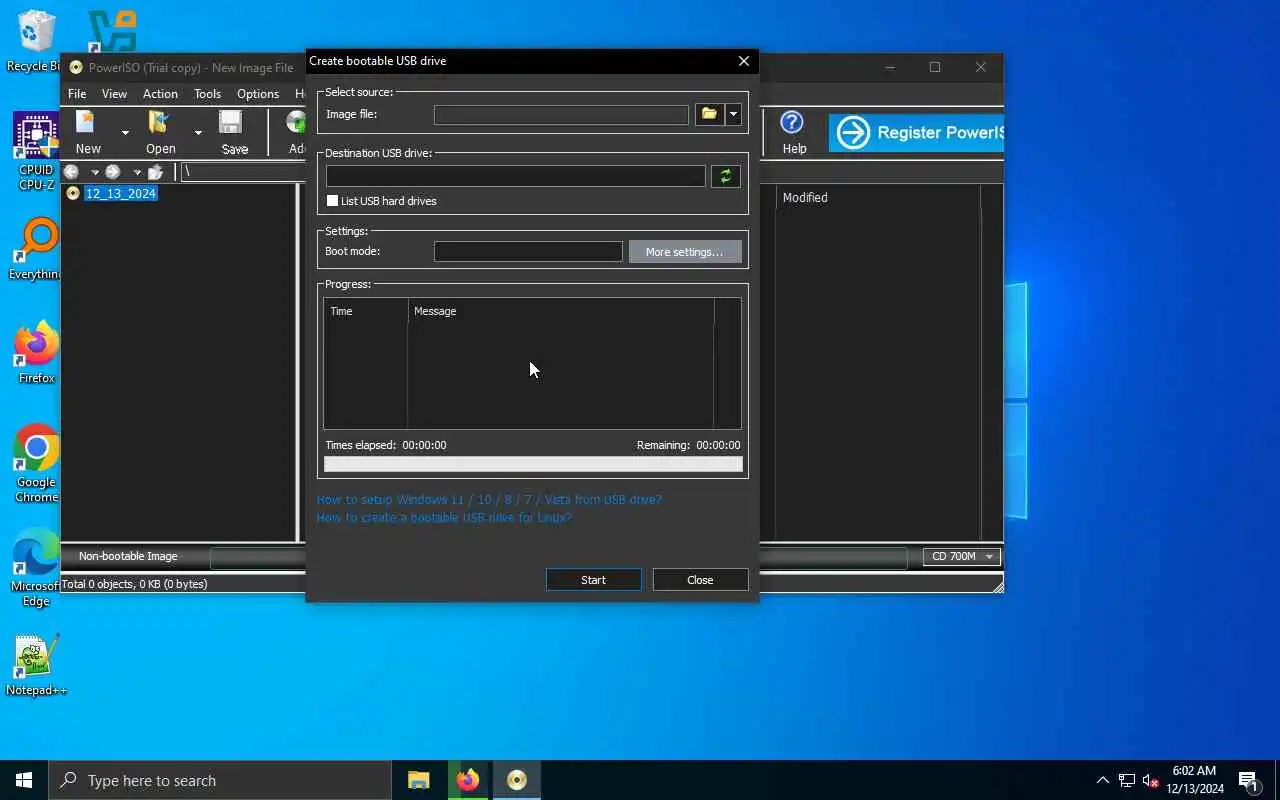Click the File Explorer taskbar icon
The height and width of the screenshot is (800, 1280).
[x=418, y=780]
